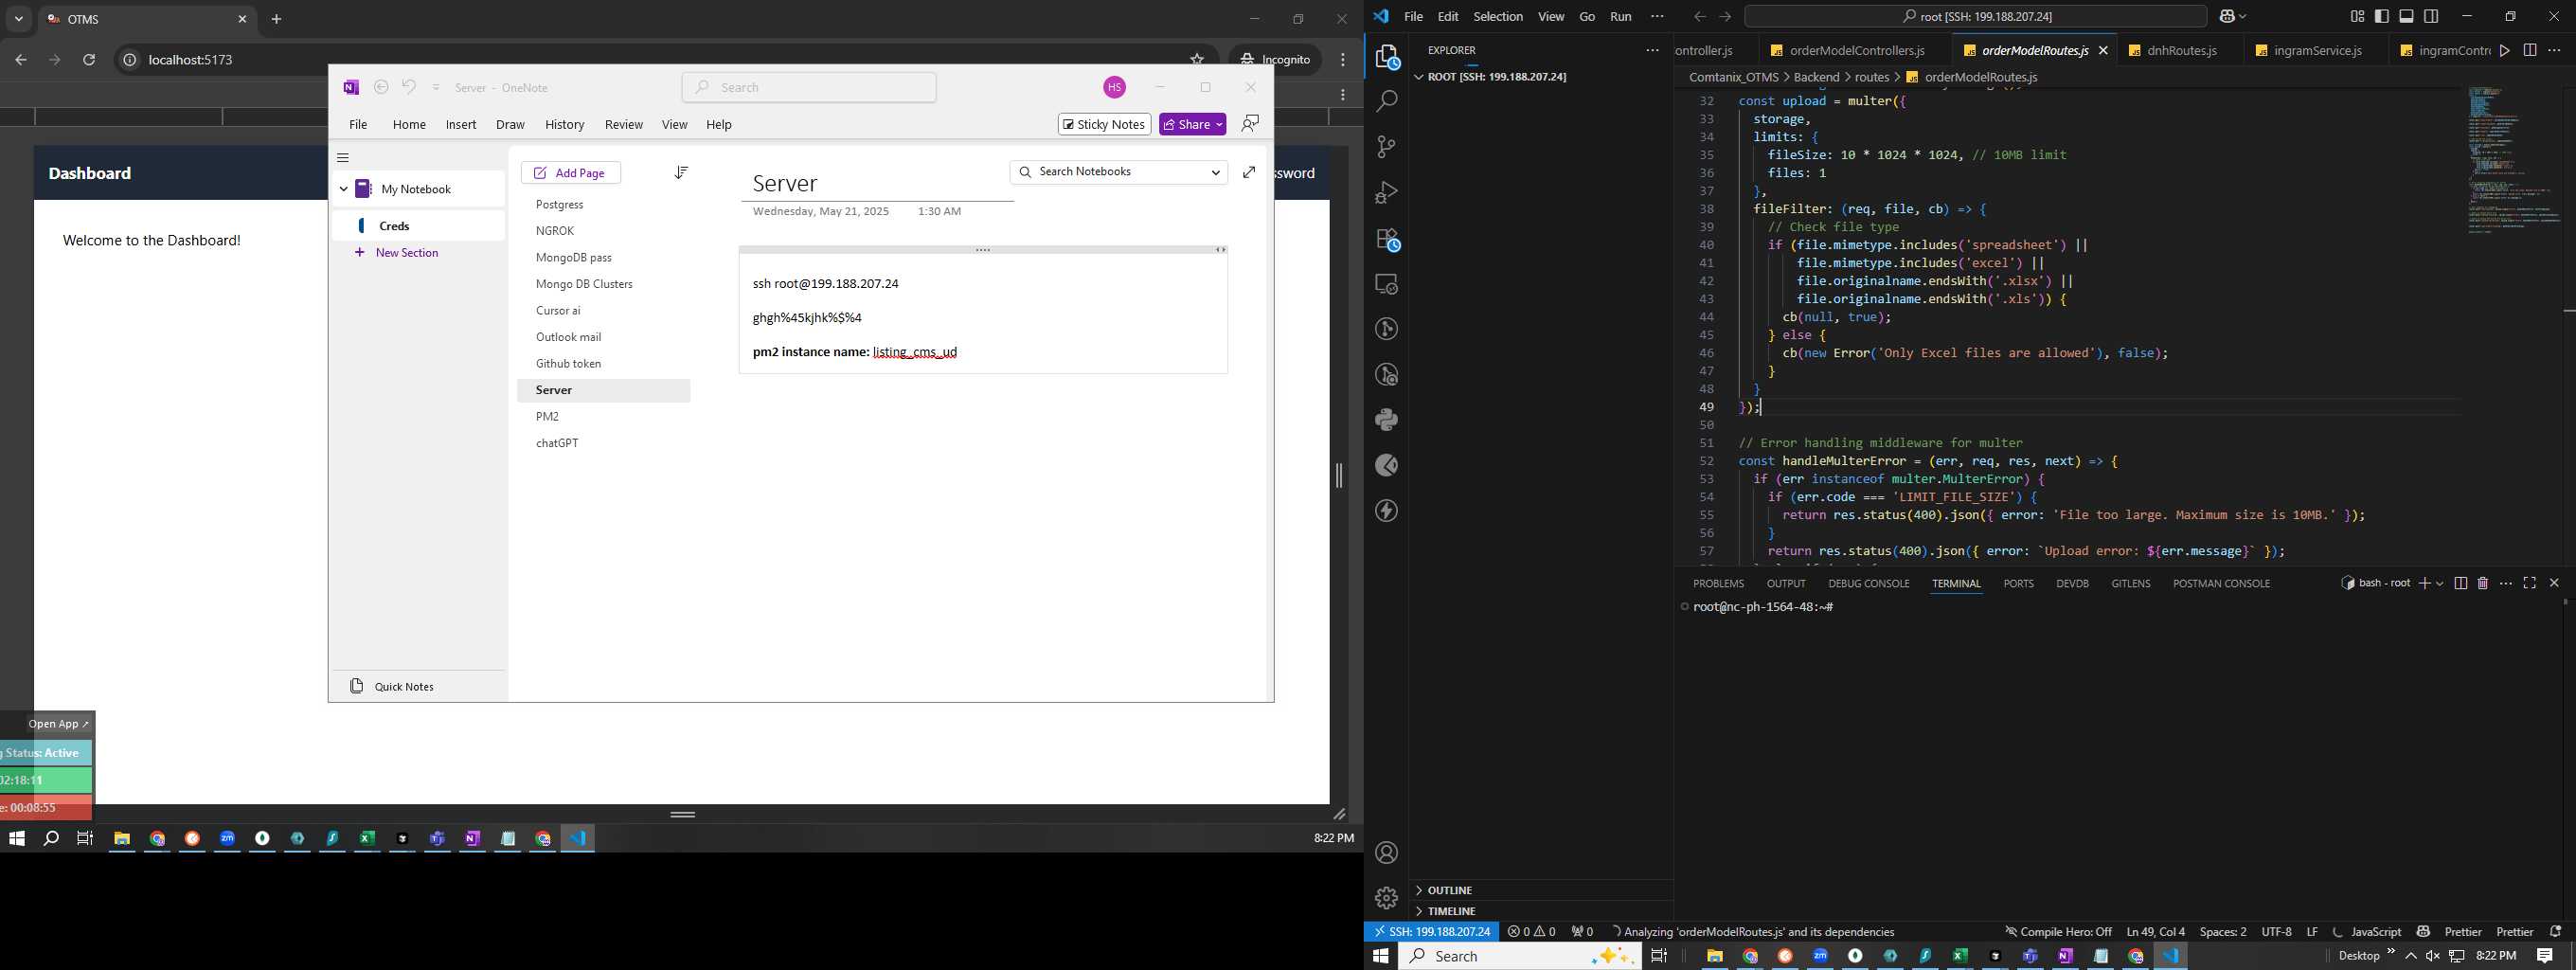Open the Search Notebooks dropdown in OneNote
The width and height of the screenshot is (2576, 970).
coord(1216,172)
